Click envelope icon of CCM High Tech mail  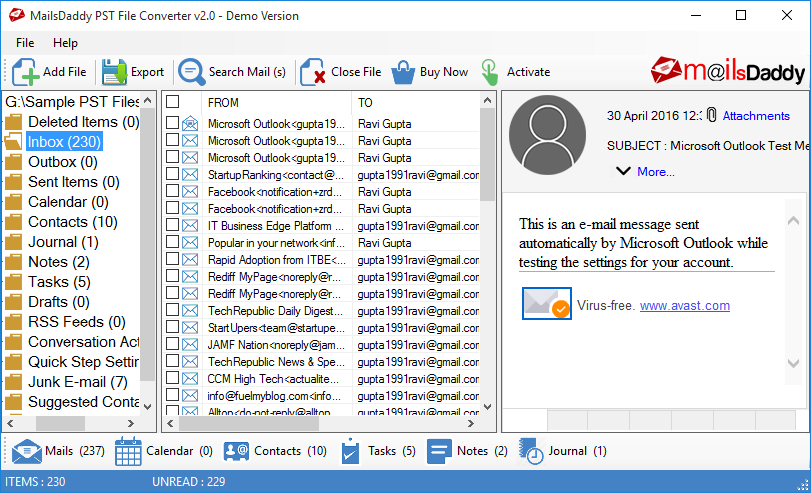pos(190,379)
